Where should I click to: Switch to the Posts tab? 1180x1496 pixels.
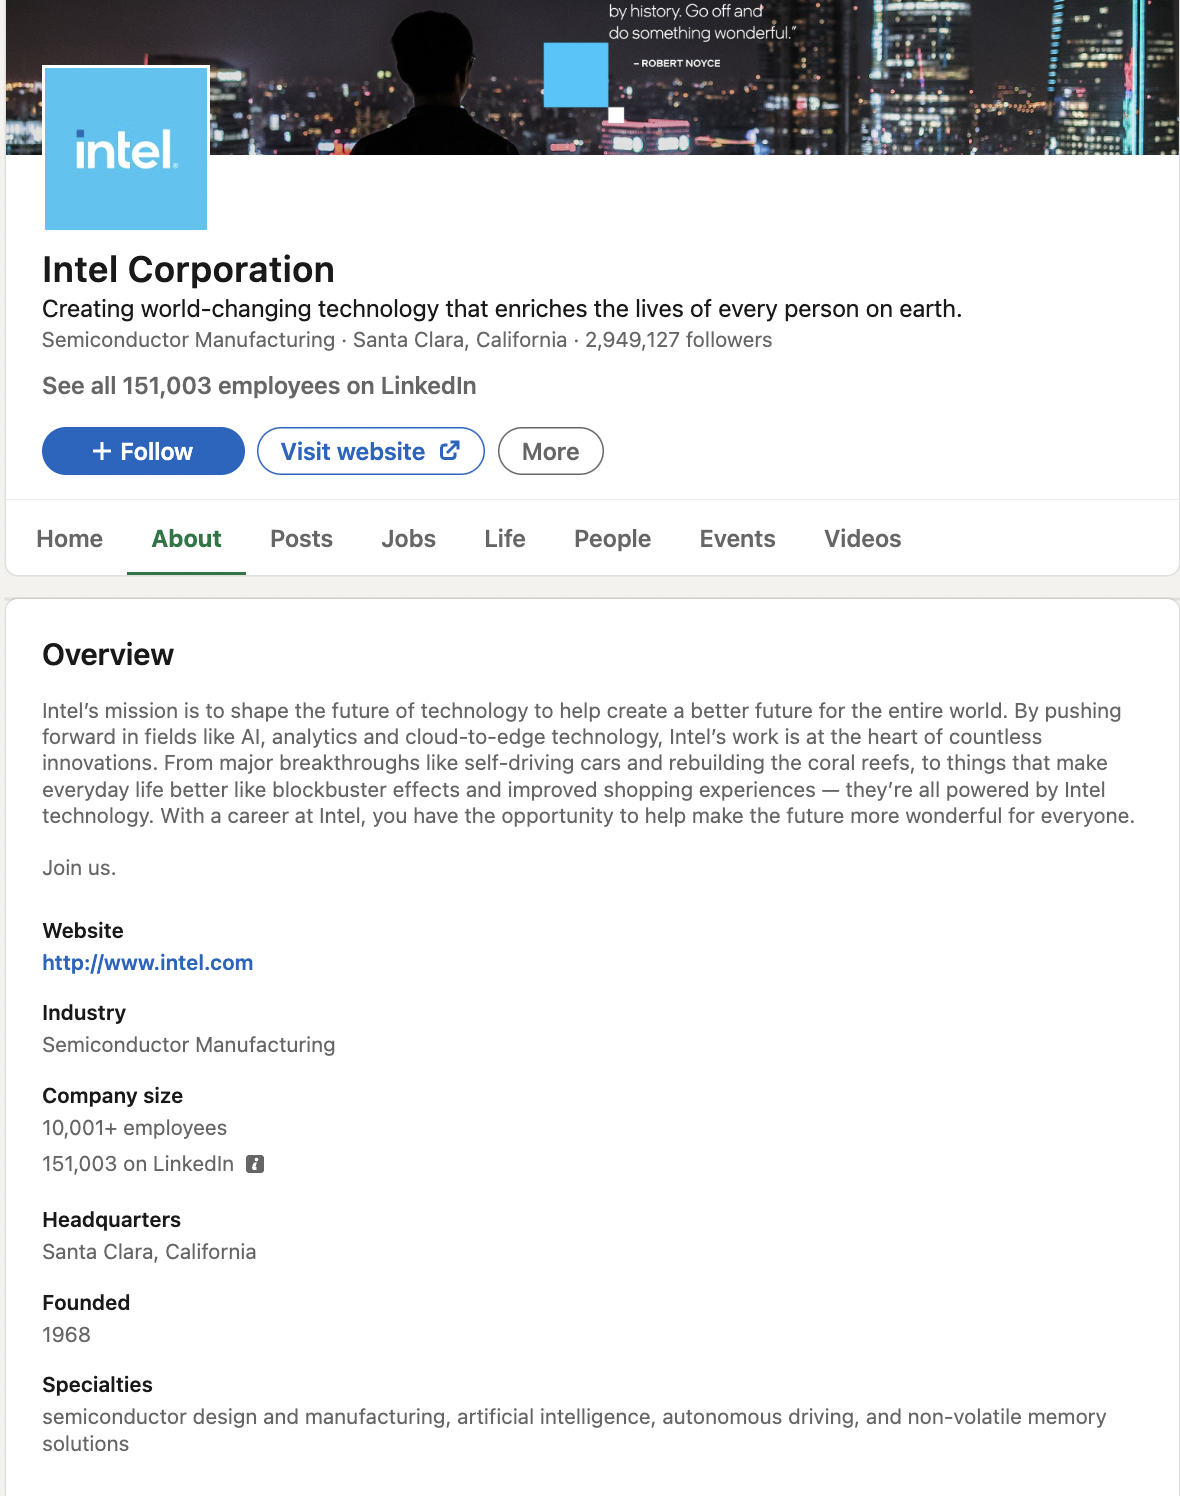[301, 539]
